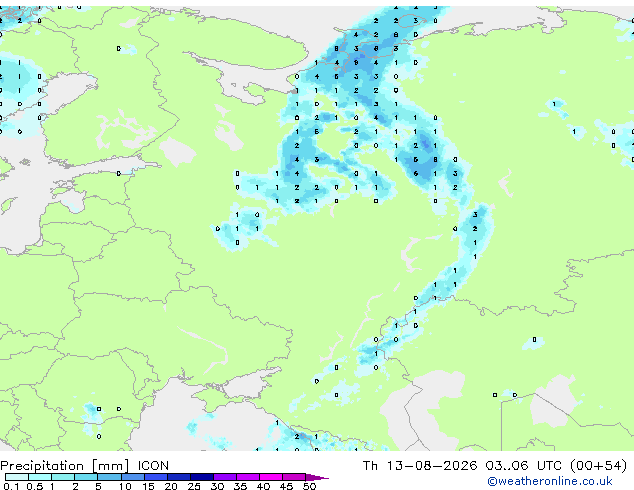Click the "Precipitation [mm]" legend title
Screen dimensions: 634x490
[x=65, y=466]
